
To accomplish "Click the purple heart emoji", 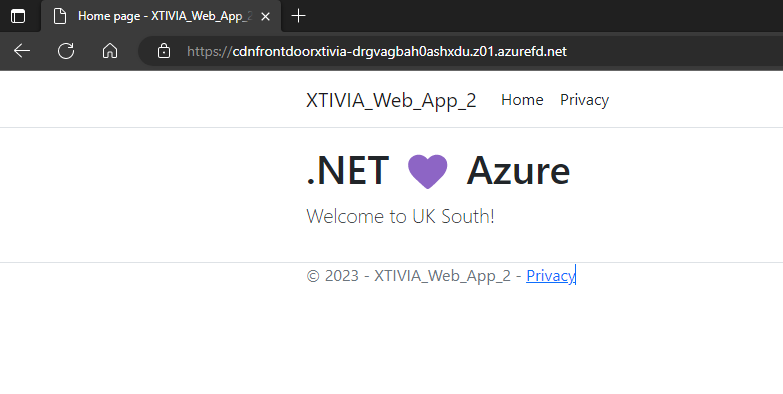I will coord(427,171).
